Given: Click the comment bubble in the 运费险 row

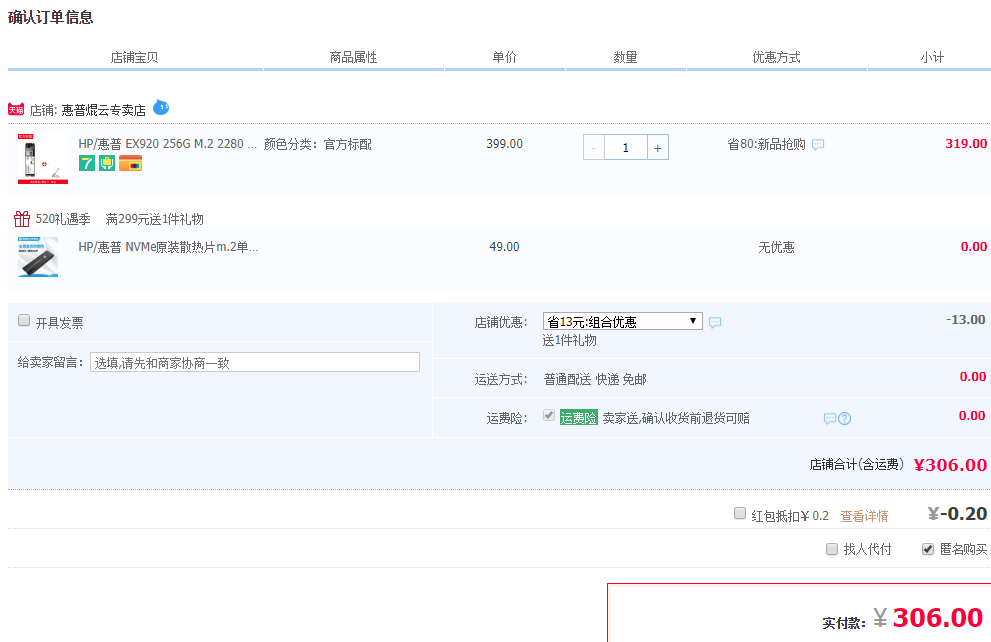Looking at the screenshot, I should point(830,418).
